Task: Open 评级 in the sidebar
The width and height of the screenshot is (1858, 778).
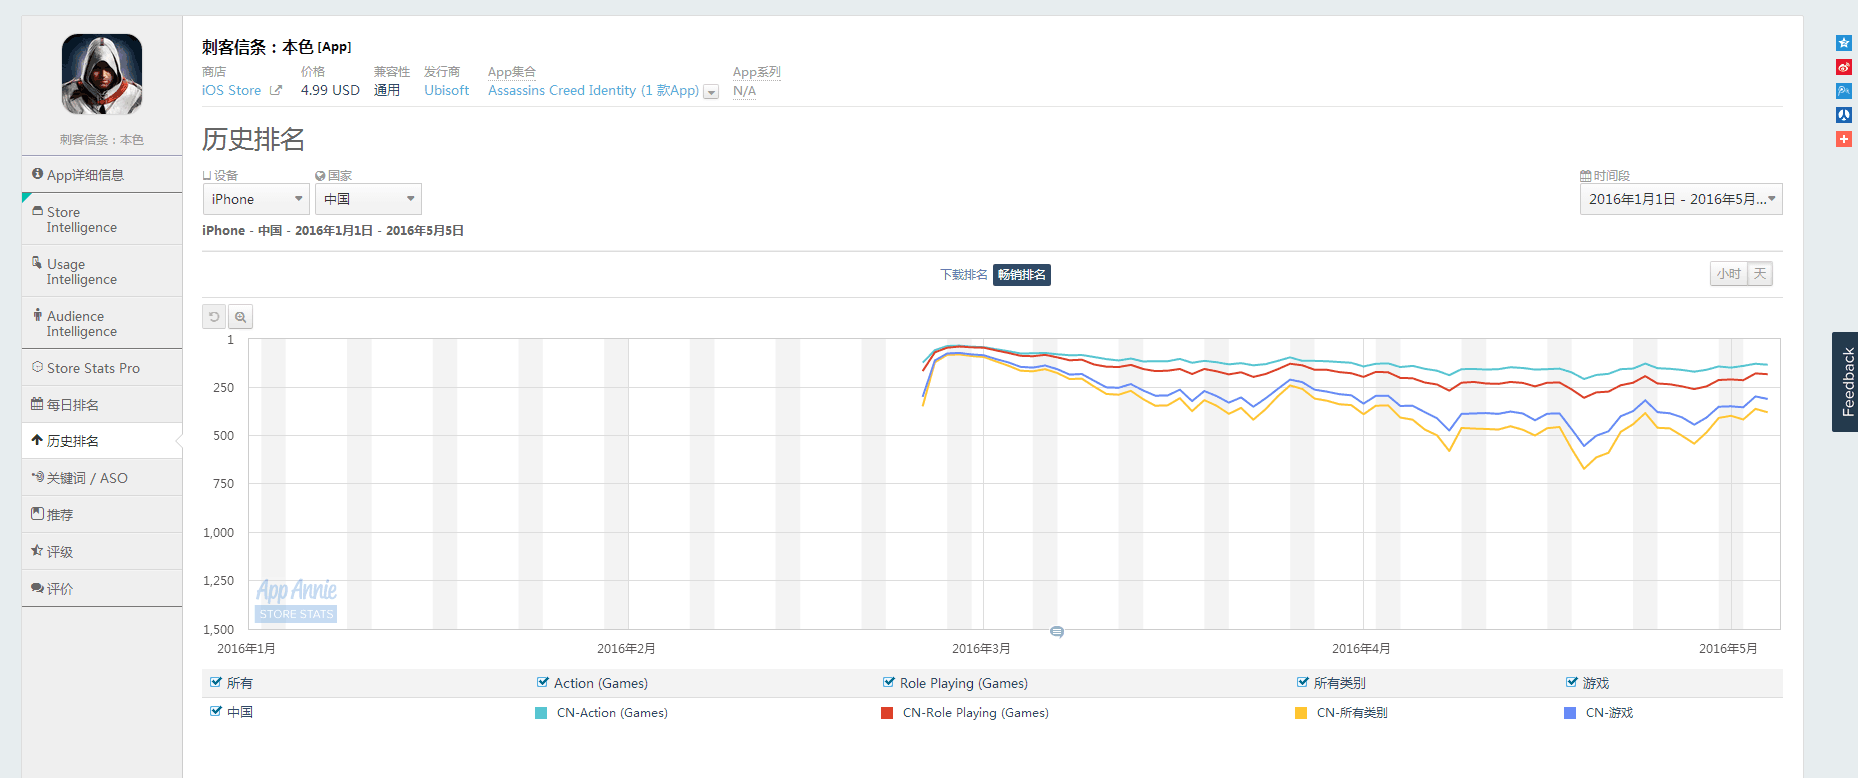Action: tap(102, 551)
